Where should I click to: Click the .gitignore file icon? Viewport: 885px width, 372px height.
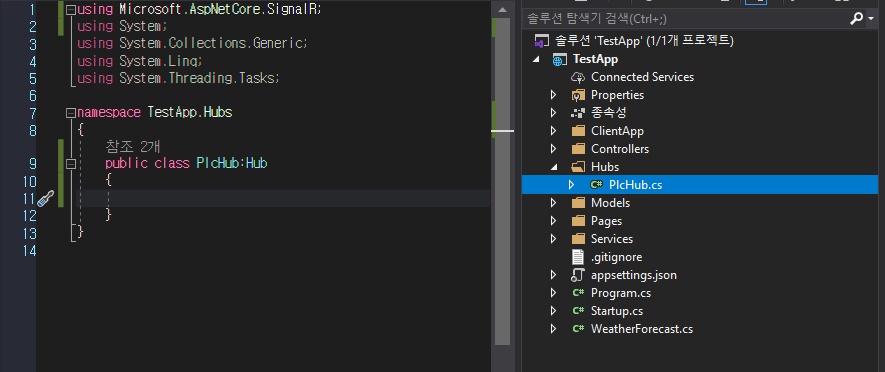coord(577,257)
